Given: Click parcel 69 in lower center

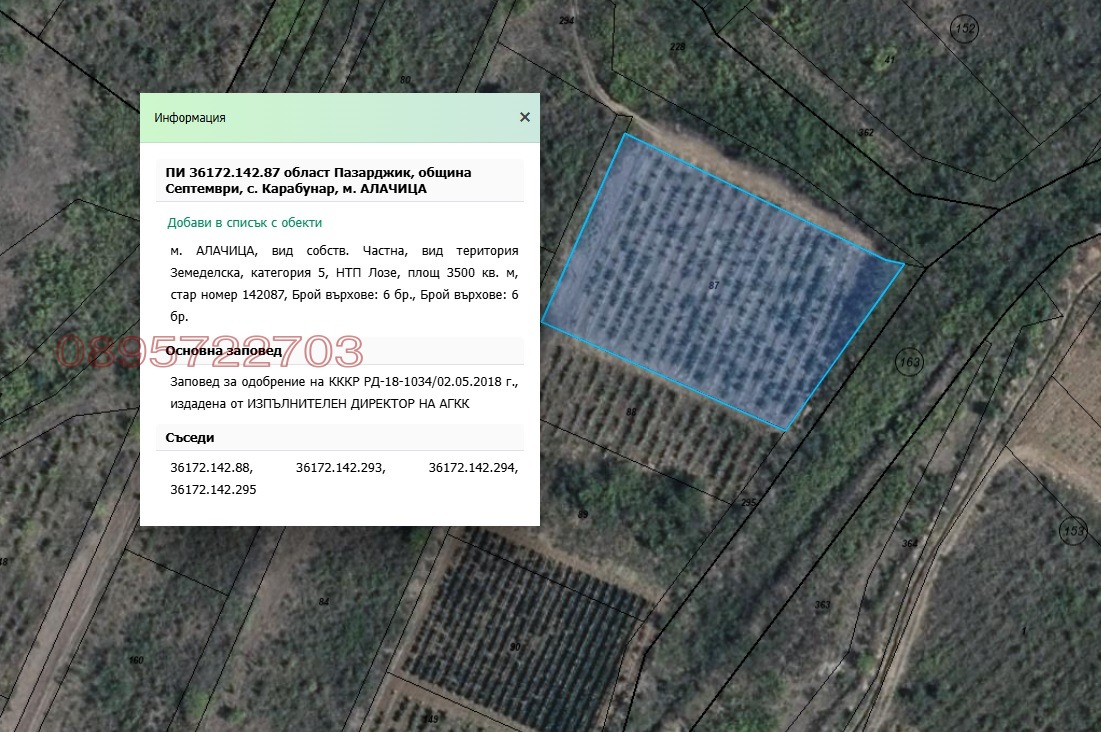Looking at the screenshot, I should pos(581,516).
